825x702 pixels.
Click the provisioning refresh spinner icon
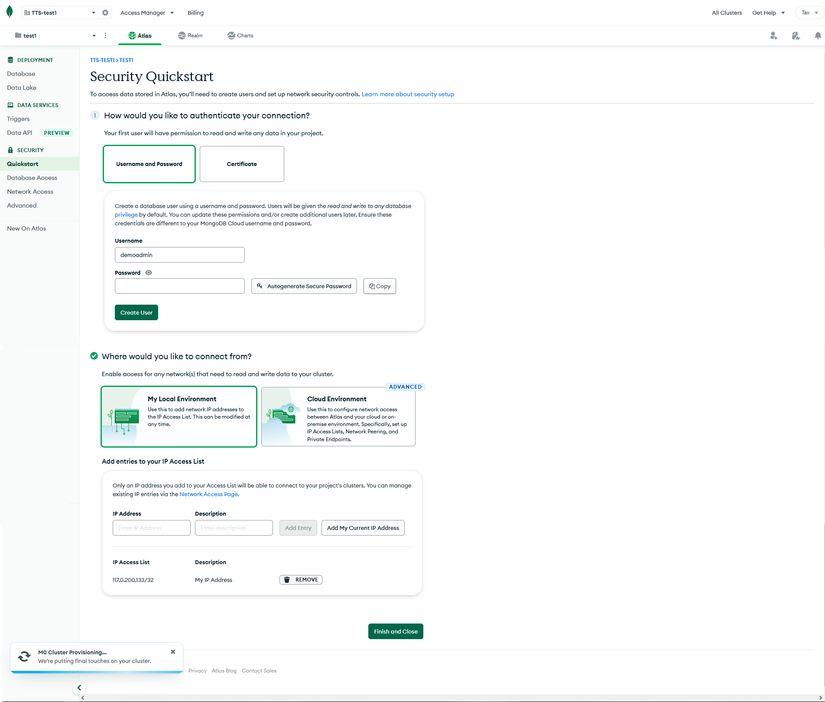pyautogui.click(x=24, y=656)
